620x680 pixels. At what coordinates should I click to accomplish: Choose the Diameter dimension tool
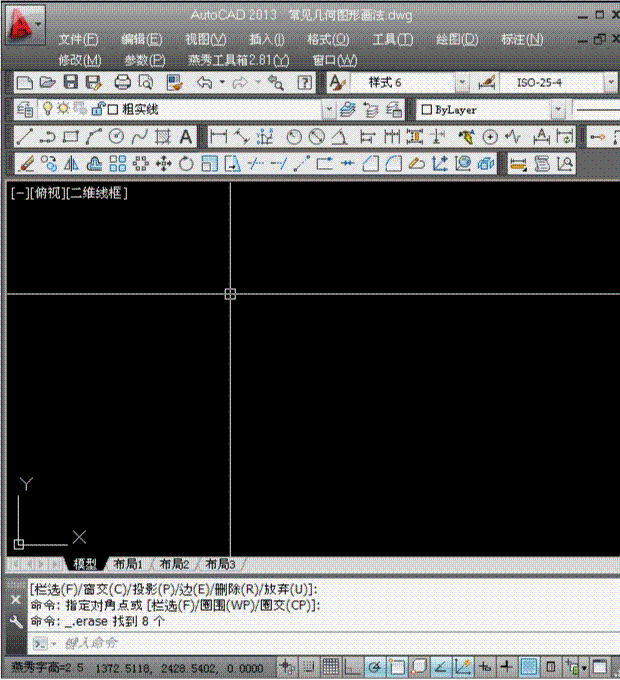[317, 137]
